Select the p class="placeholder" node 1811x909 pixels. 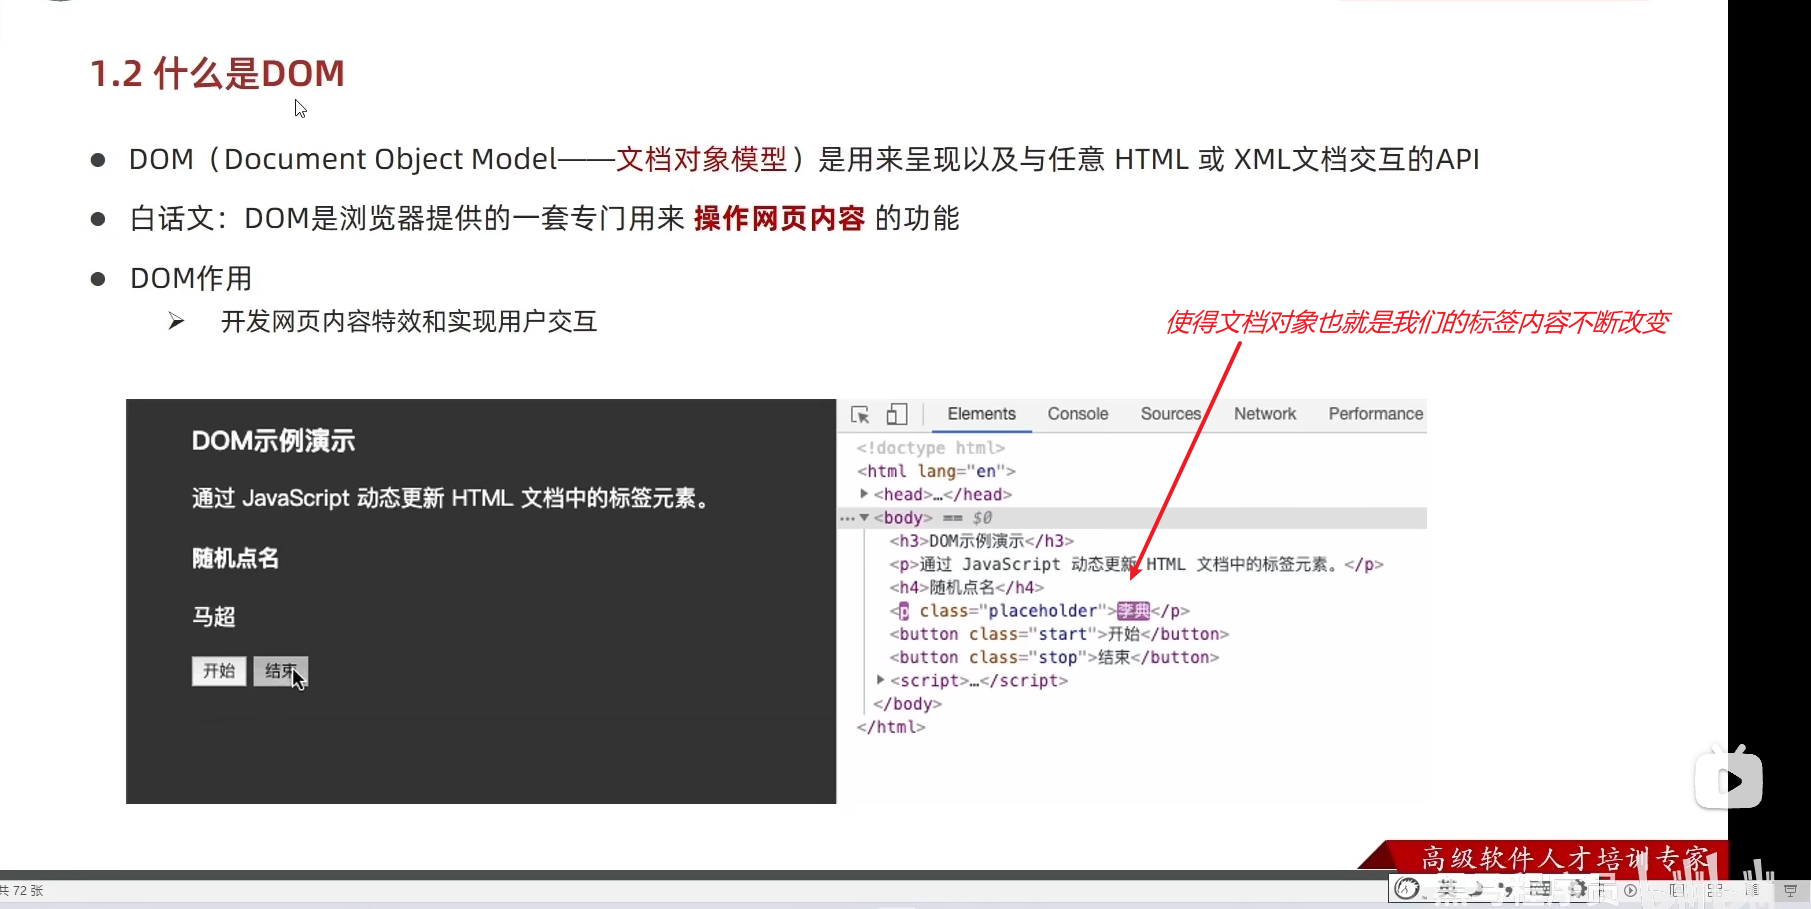1040,610
